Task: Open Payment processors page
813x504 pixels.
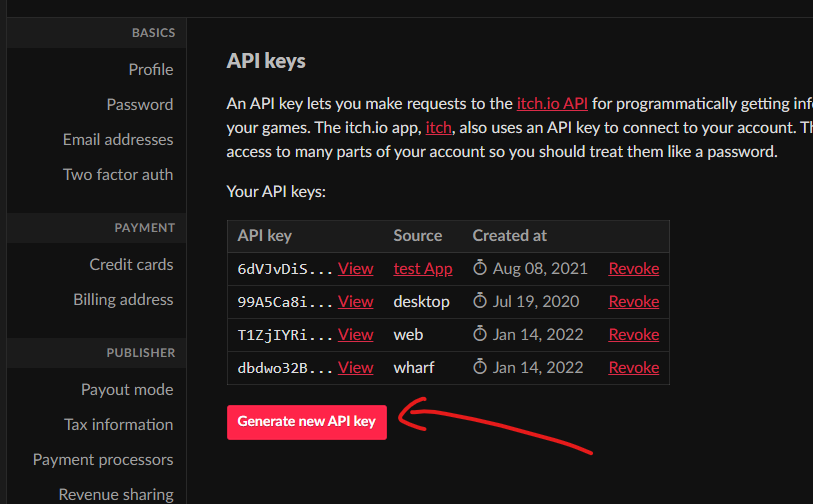Action: [x=103, y=459]
